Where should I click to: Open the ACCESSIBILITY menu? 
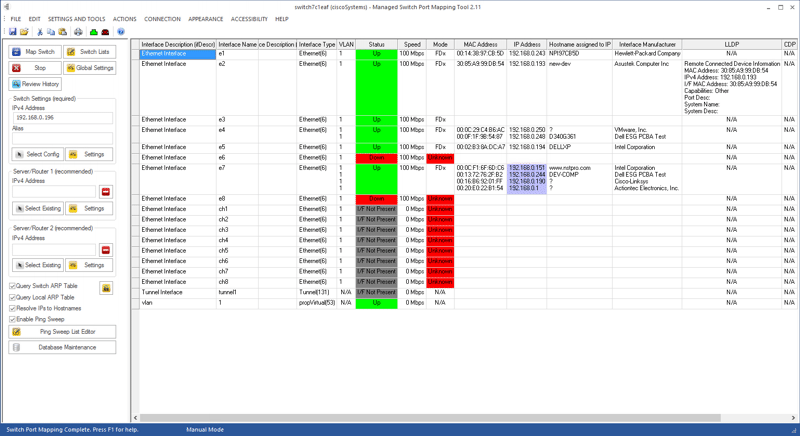point(249,19)
